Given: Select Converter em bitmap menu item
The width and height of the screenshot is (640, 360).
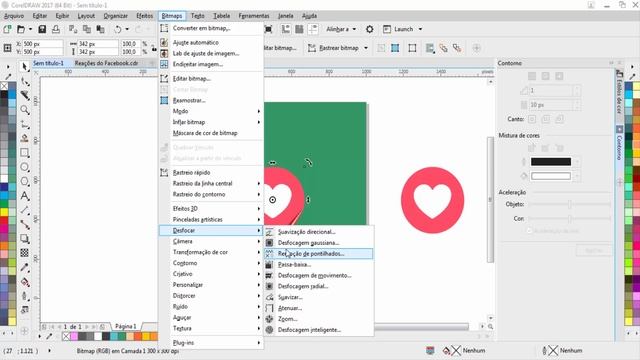Looking at the screenshot, I should click(210, 28).
